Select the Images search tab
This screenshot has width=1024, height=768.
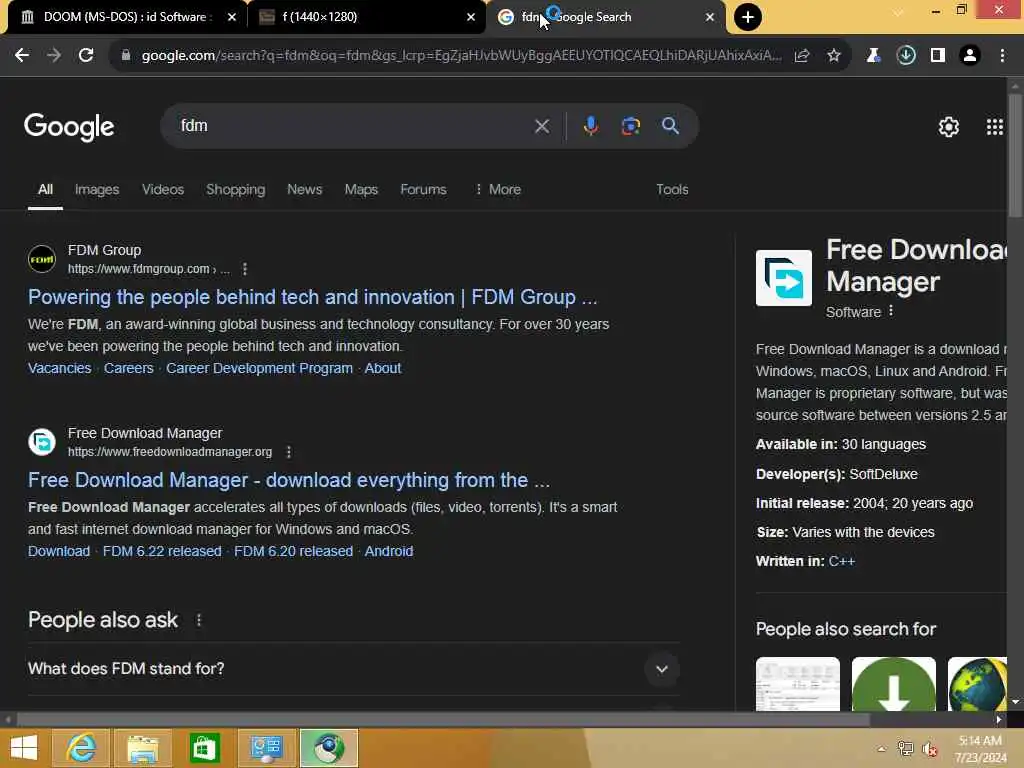[x=97, y=189]
